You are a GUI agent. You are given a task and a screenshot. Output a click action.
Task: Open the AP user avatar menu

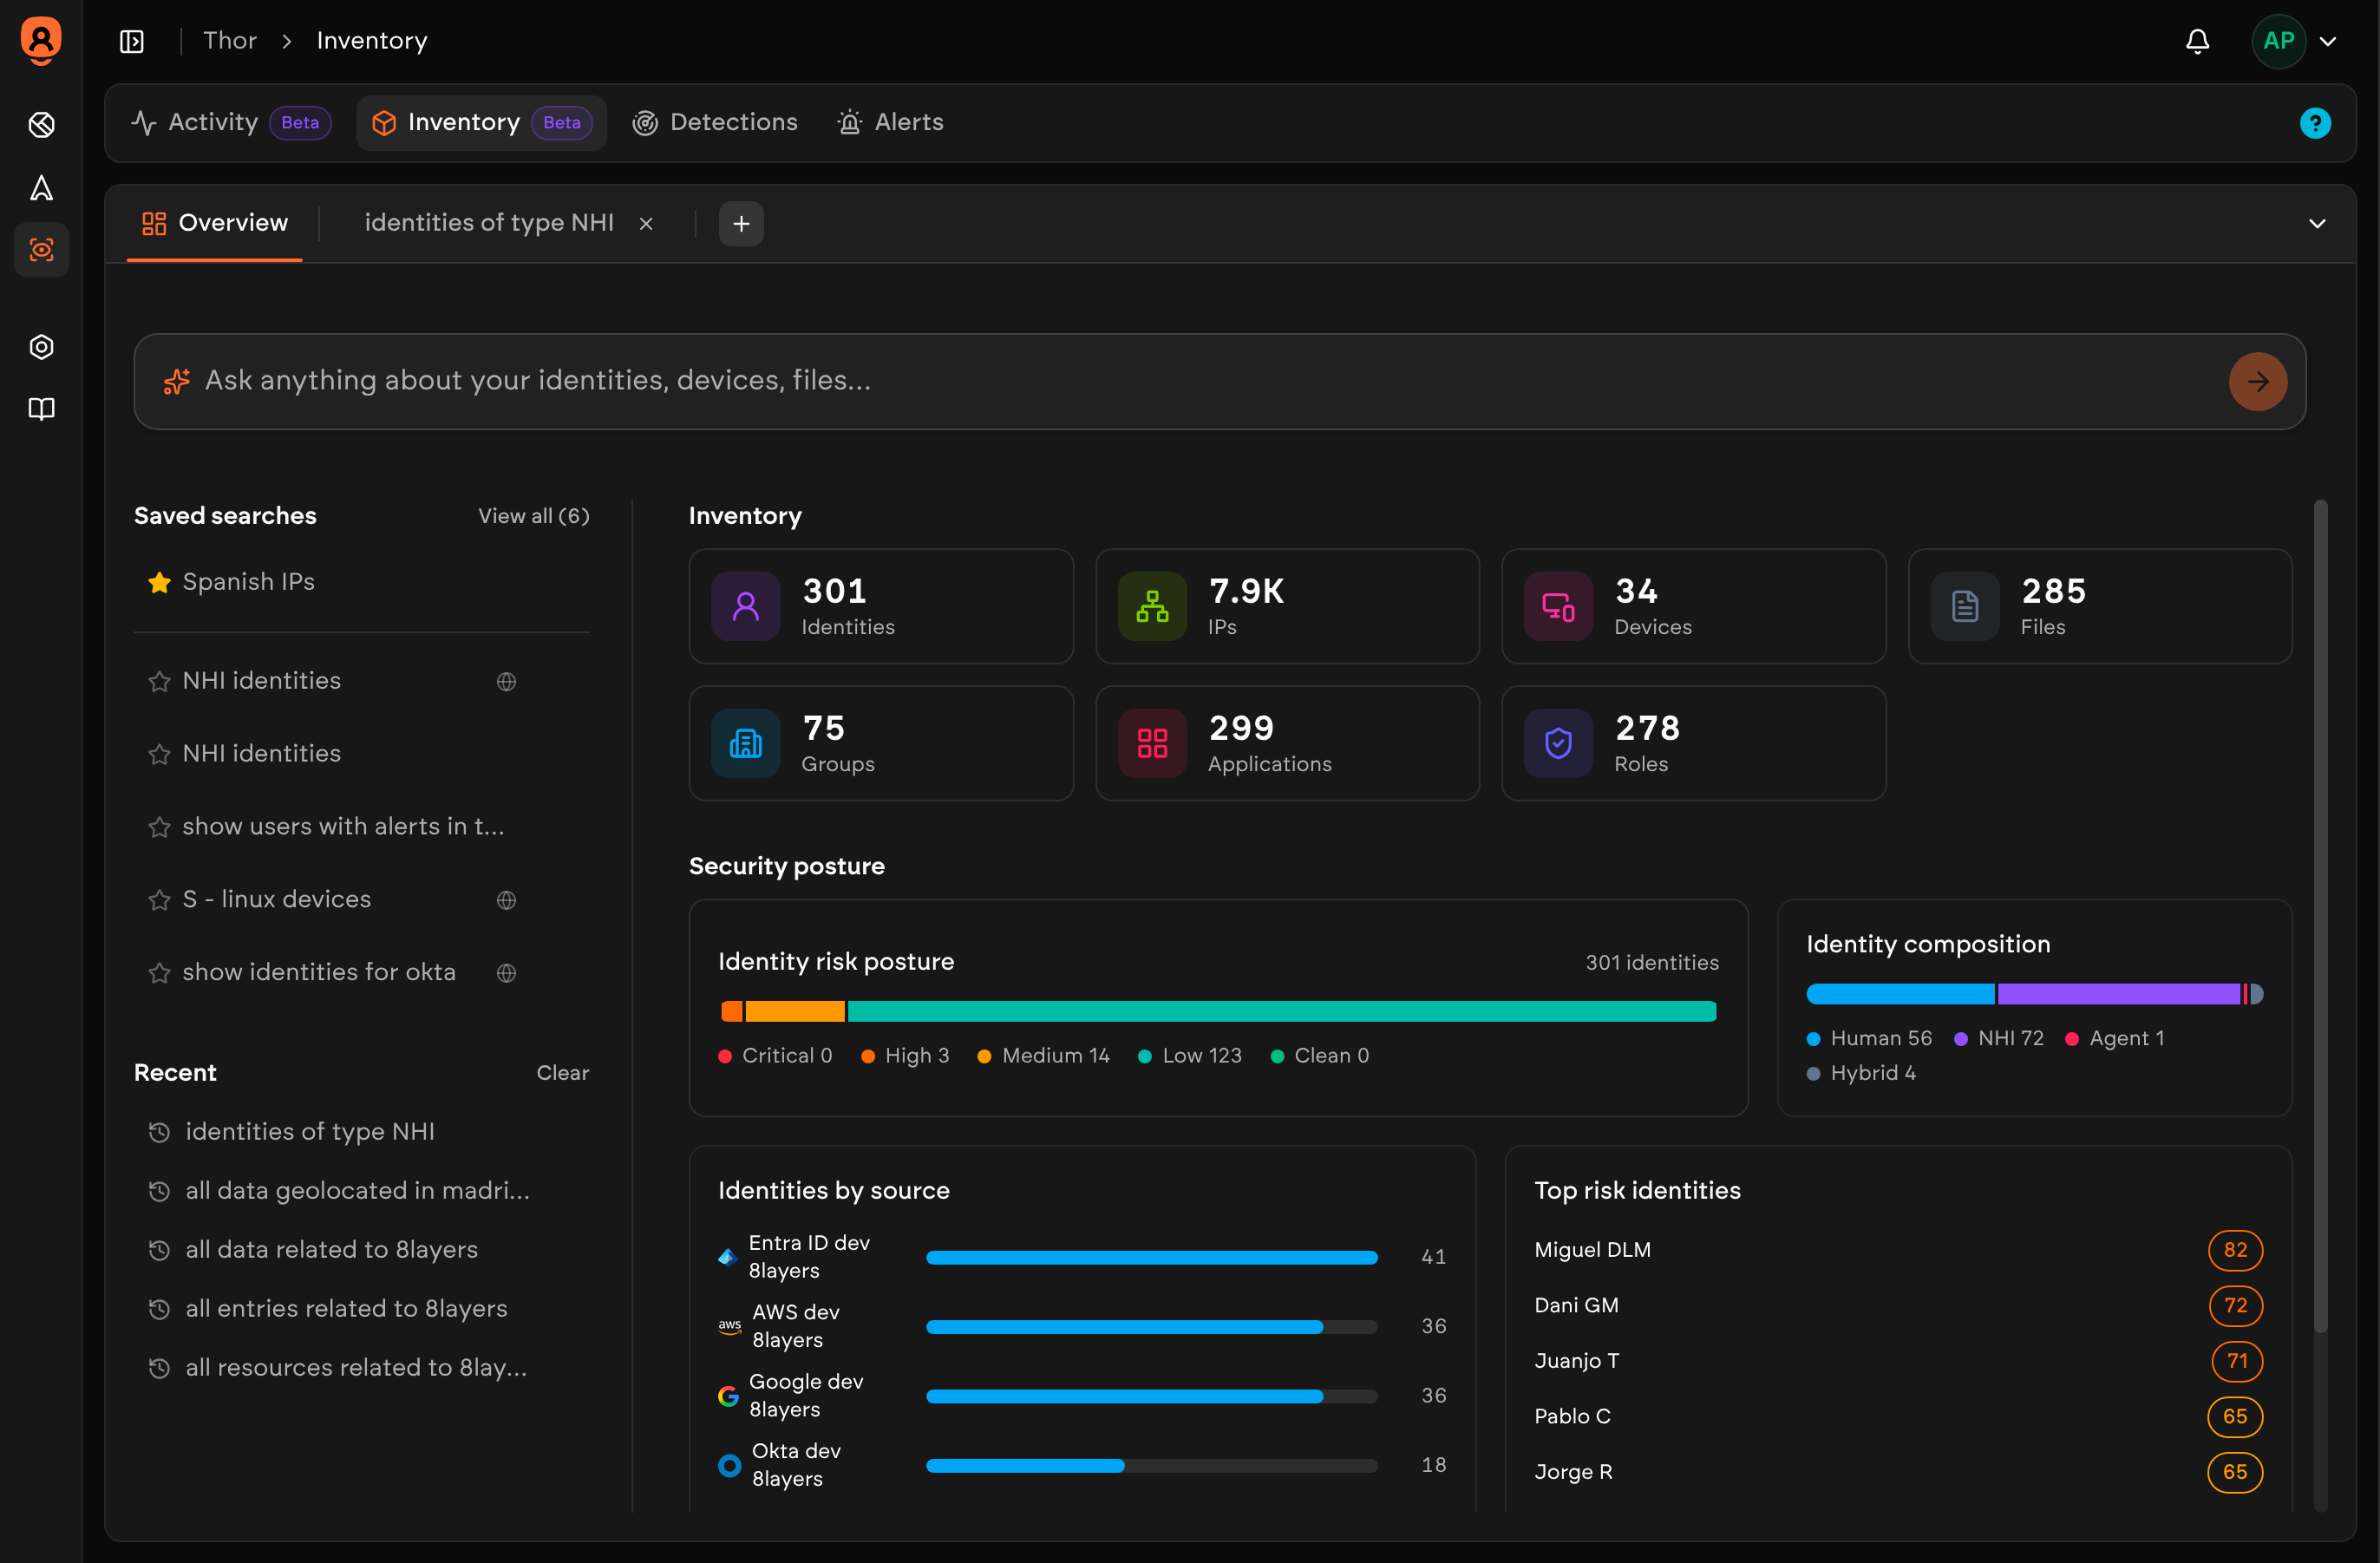(x=2278, y=41)
